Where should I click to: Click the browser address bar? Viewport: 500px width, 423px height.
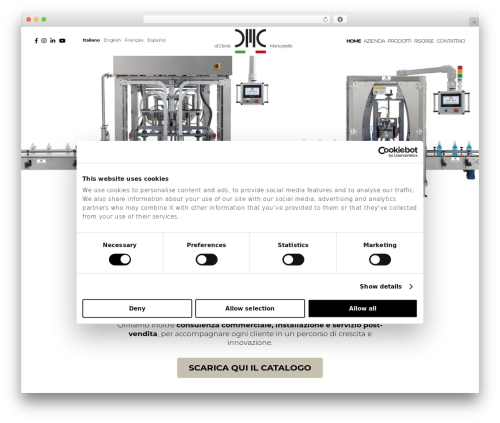237,20
